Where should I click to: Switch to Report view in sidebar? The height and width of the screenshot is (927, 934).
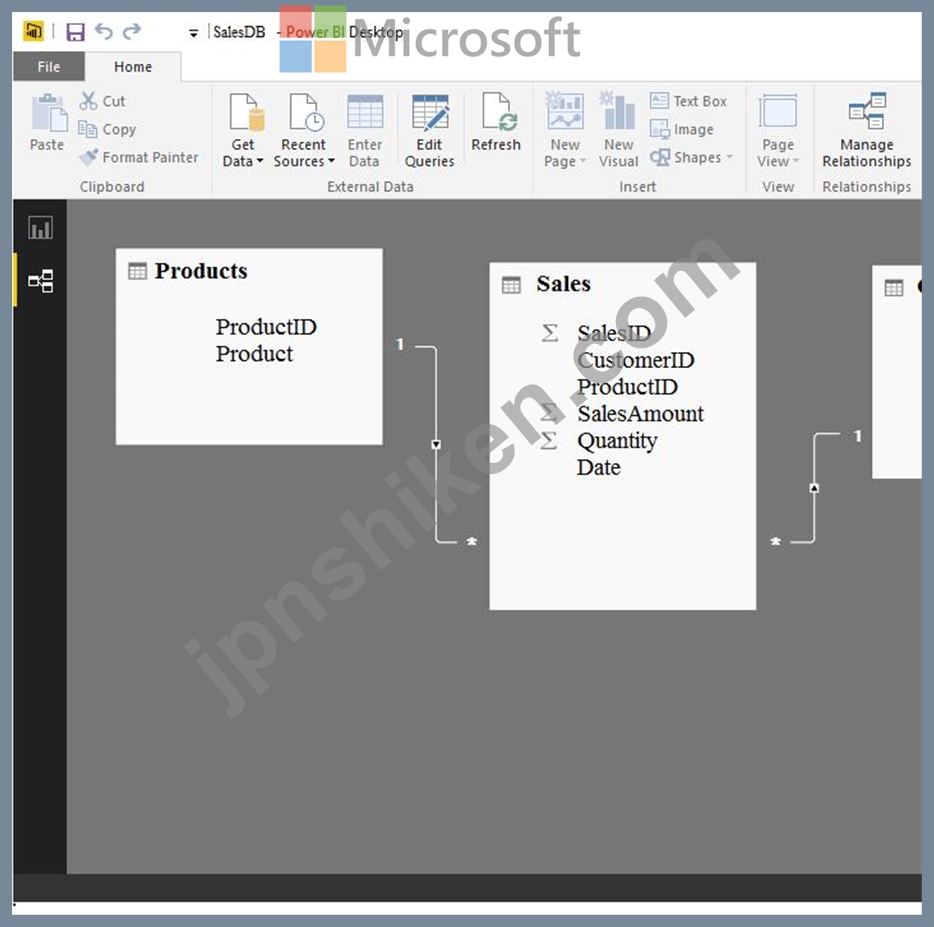40,228
